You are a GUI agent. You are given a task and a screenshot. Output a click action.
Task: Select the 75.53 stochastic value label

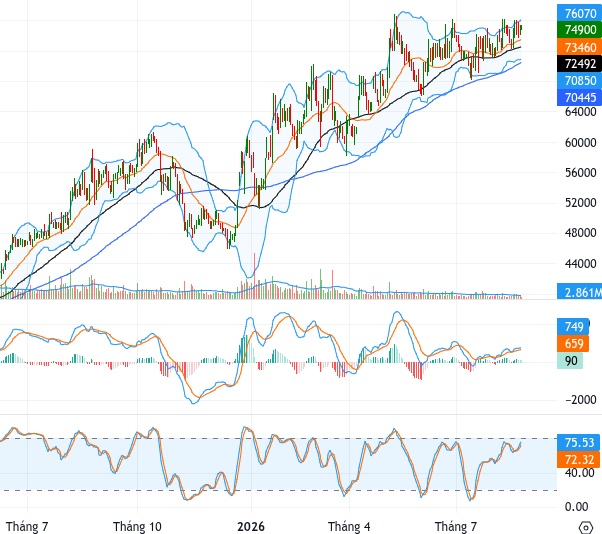(579, 442)
